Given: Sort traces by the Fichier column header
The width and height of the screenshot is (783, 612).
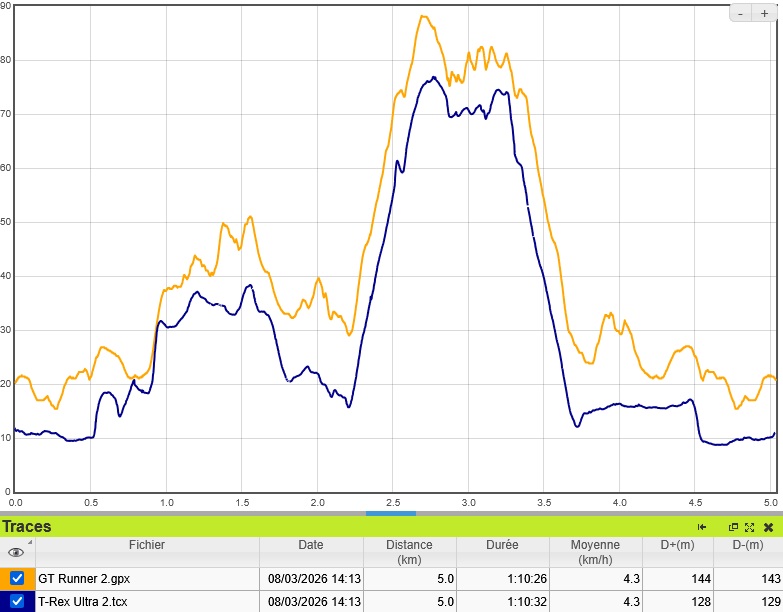Looking at the screenshot, I should pyautogui.click(x=147, y=545).
